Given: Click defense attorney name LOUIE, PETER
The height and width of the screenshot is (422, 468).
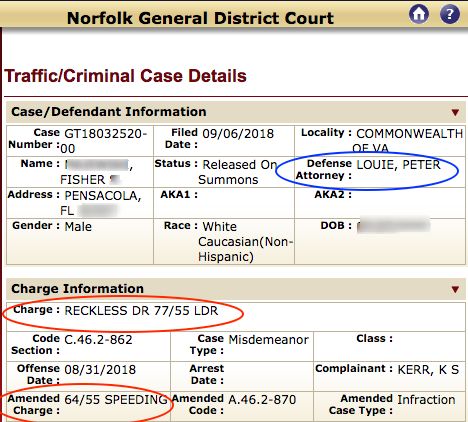Looking at the screenshot, I should point(398,165).
